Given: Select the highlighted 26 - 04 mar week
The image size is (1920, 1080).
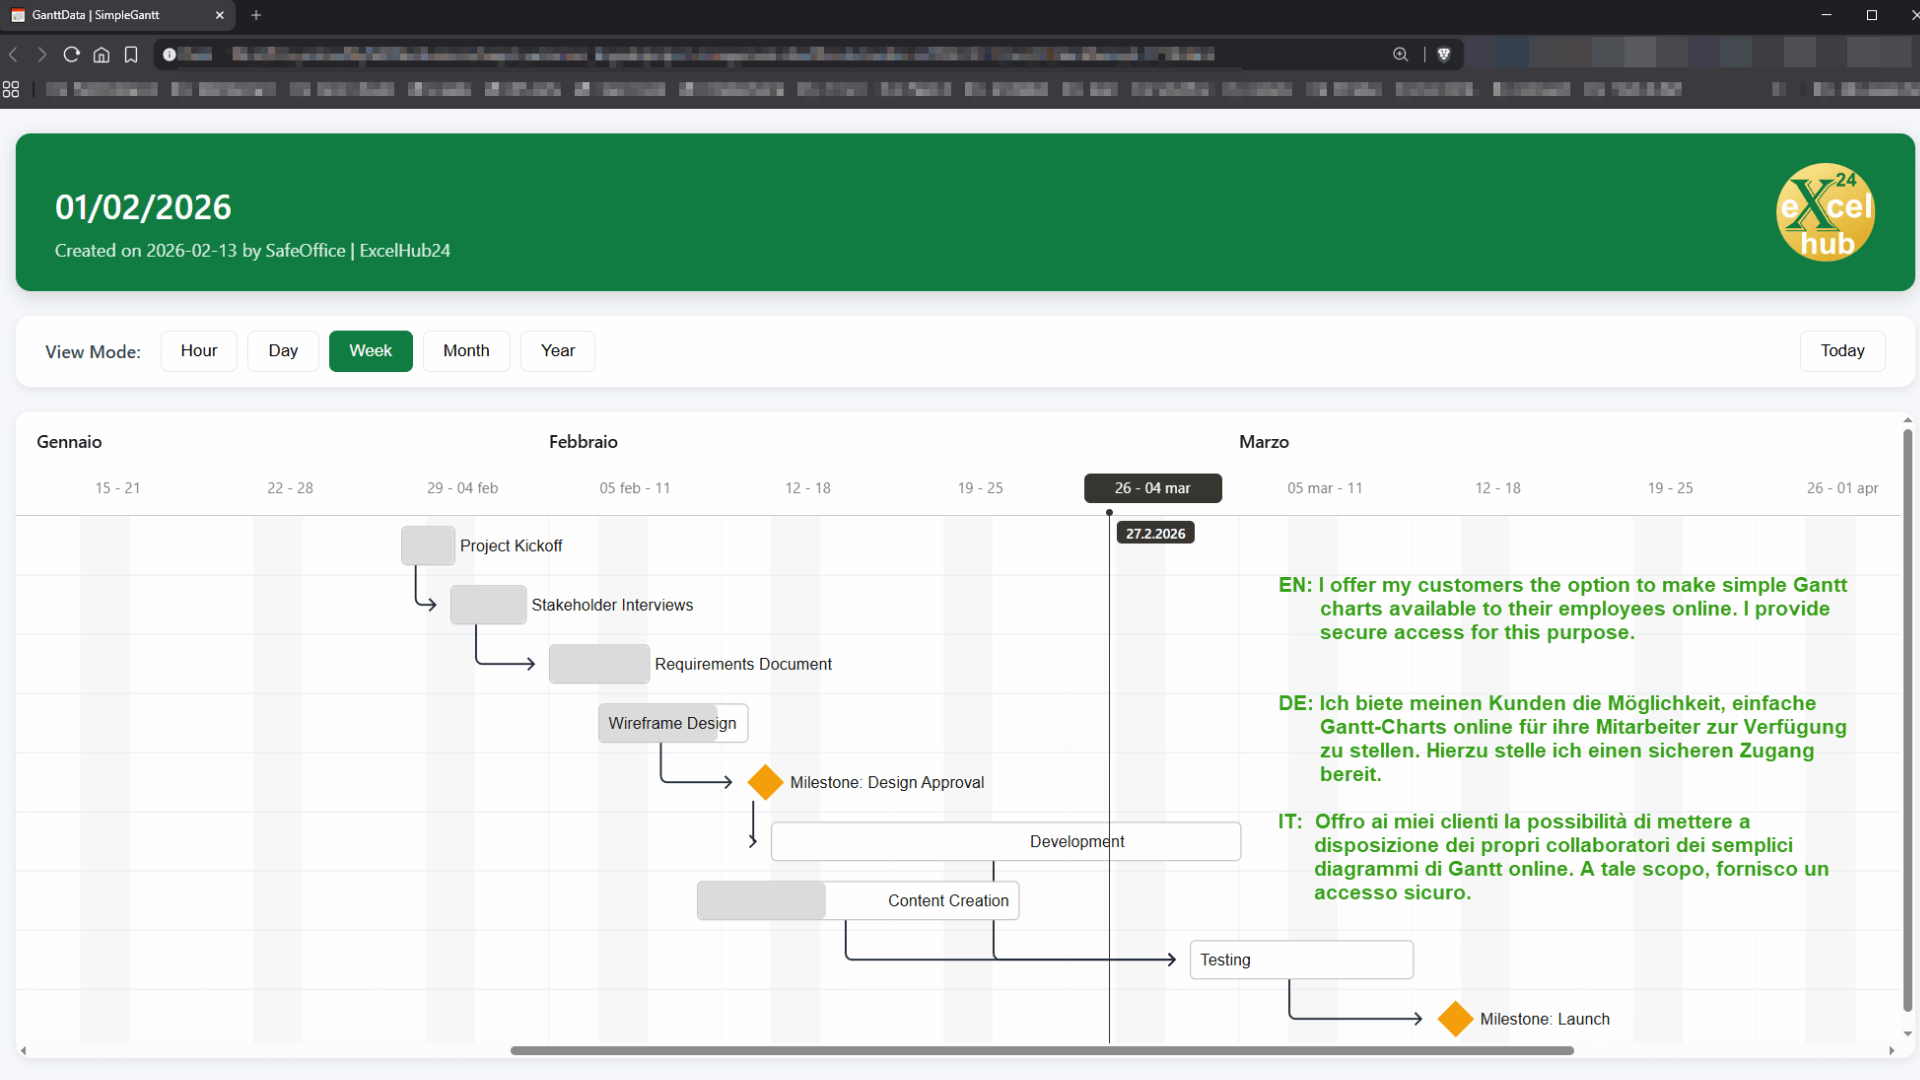Looking at the screenshot, I should 1152,488.
